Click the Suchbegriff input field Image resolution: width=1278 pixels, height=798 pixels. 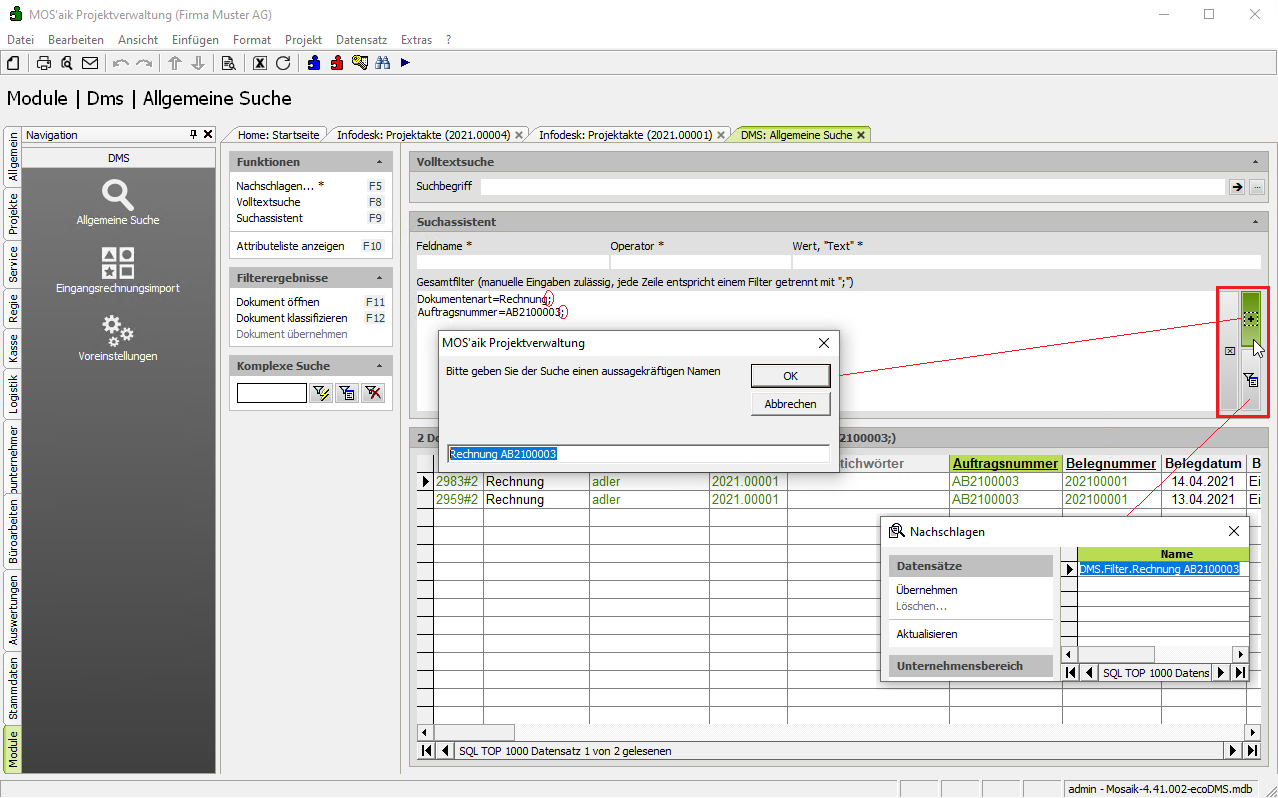(x=852, y=186)
